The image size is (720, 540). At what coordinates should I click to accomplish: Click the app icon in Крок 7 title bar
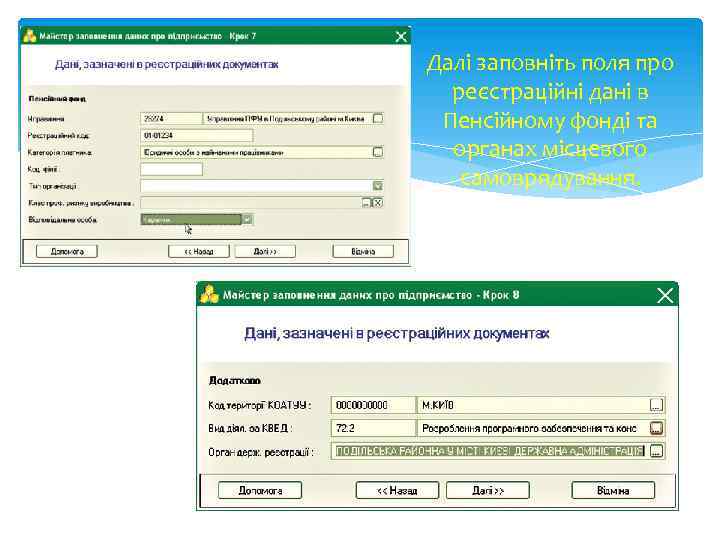click(x=30, y=36)
